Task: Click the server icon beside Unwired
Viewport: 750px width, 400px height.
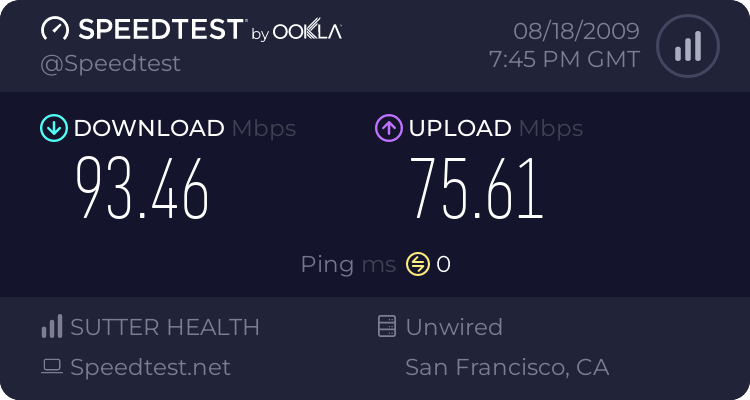Action: pyautogui.click(x=386, y=326)
